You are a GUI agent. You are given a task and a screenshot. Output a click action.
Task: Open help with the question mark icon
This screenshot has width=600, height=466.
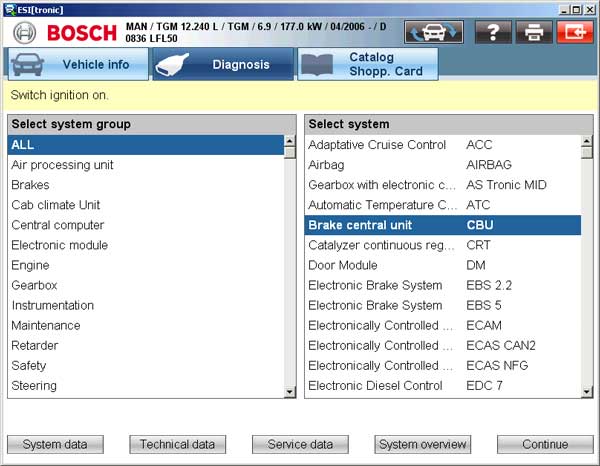pyautogui.click(x=492, y=32)
